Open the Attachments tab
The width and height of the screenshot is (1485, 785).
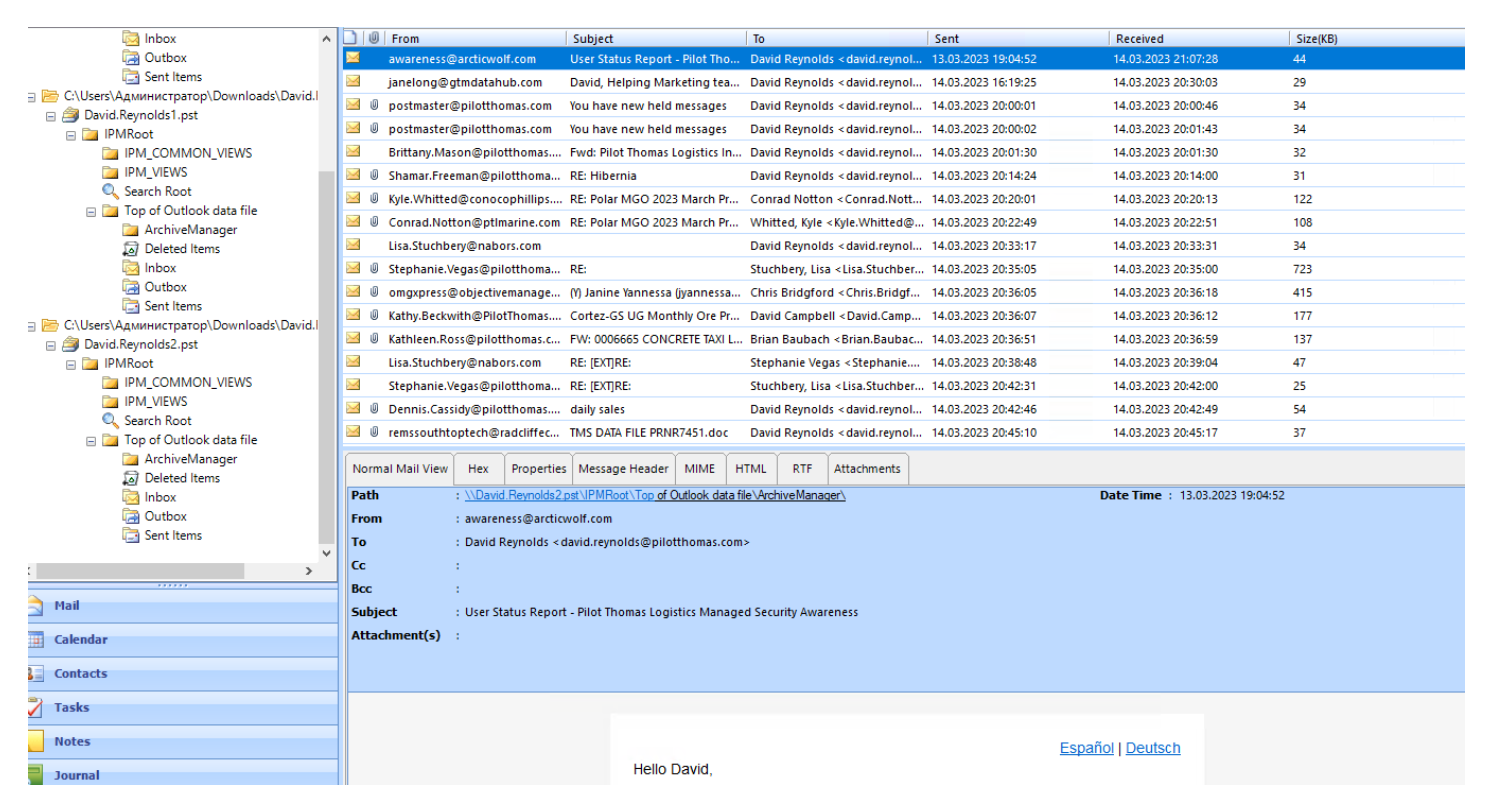pos(866,469)
